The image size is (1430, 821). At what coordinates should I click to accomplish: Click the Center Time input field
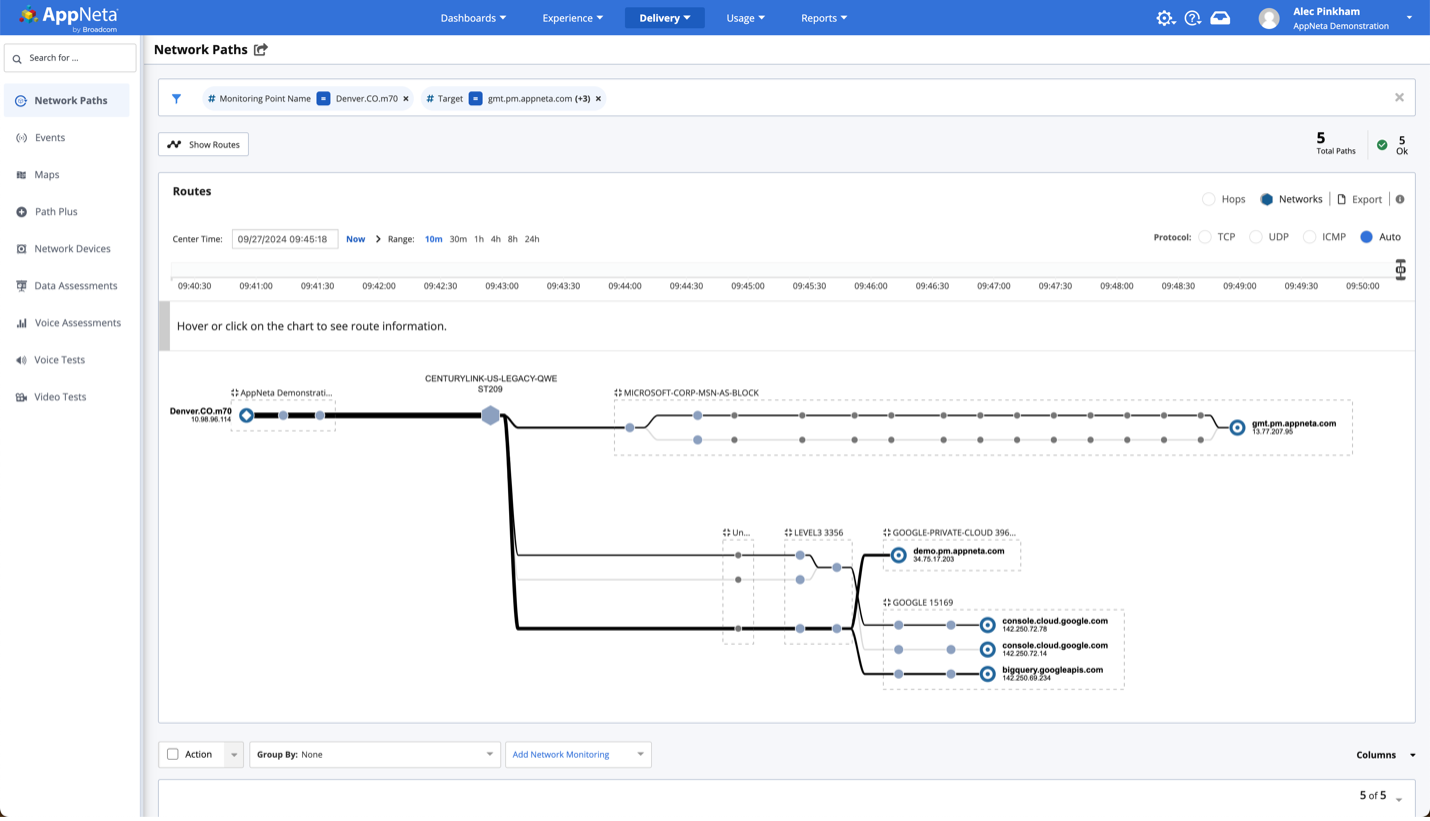[284, 239]
